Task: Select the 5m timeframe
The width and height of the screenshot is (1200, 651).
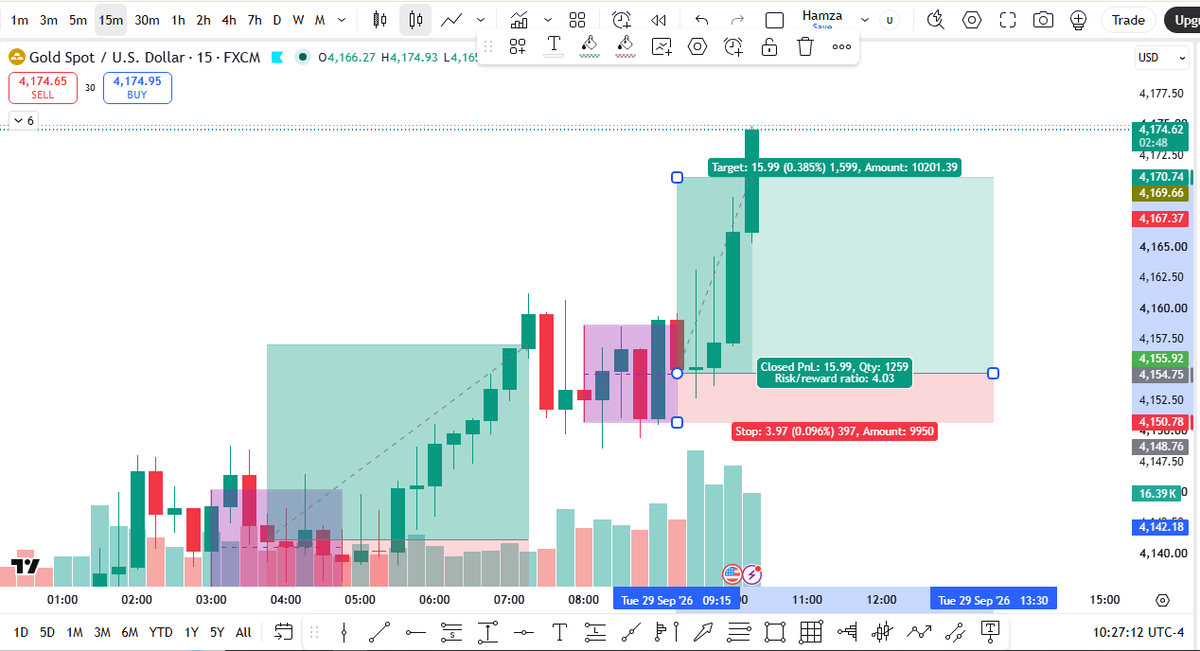Action: click(x=78, y=20)
